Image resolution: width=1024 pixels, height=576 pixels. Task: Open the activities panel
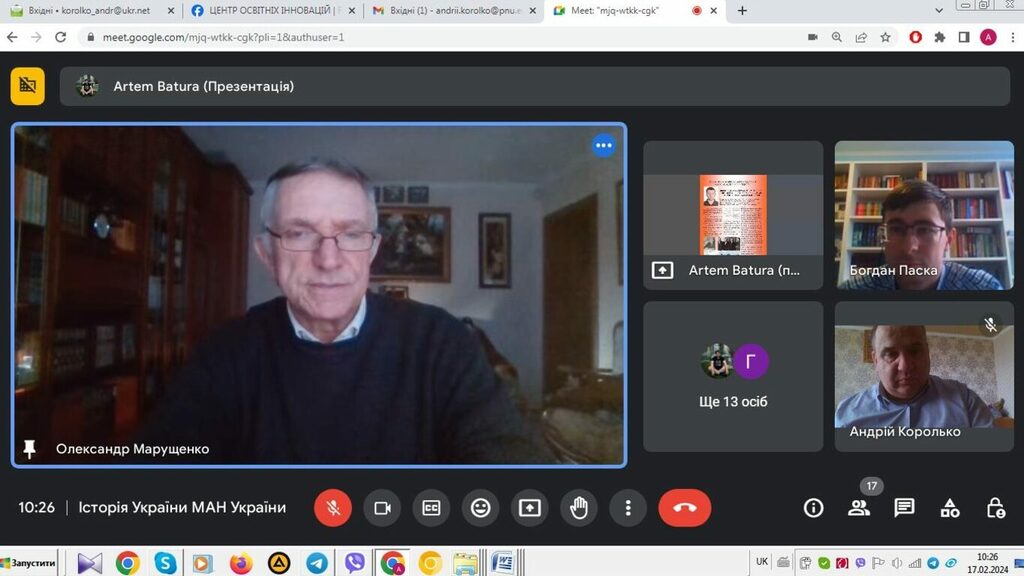tap(950, 508)
